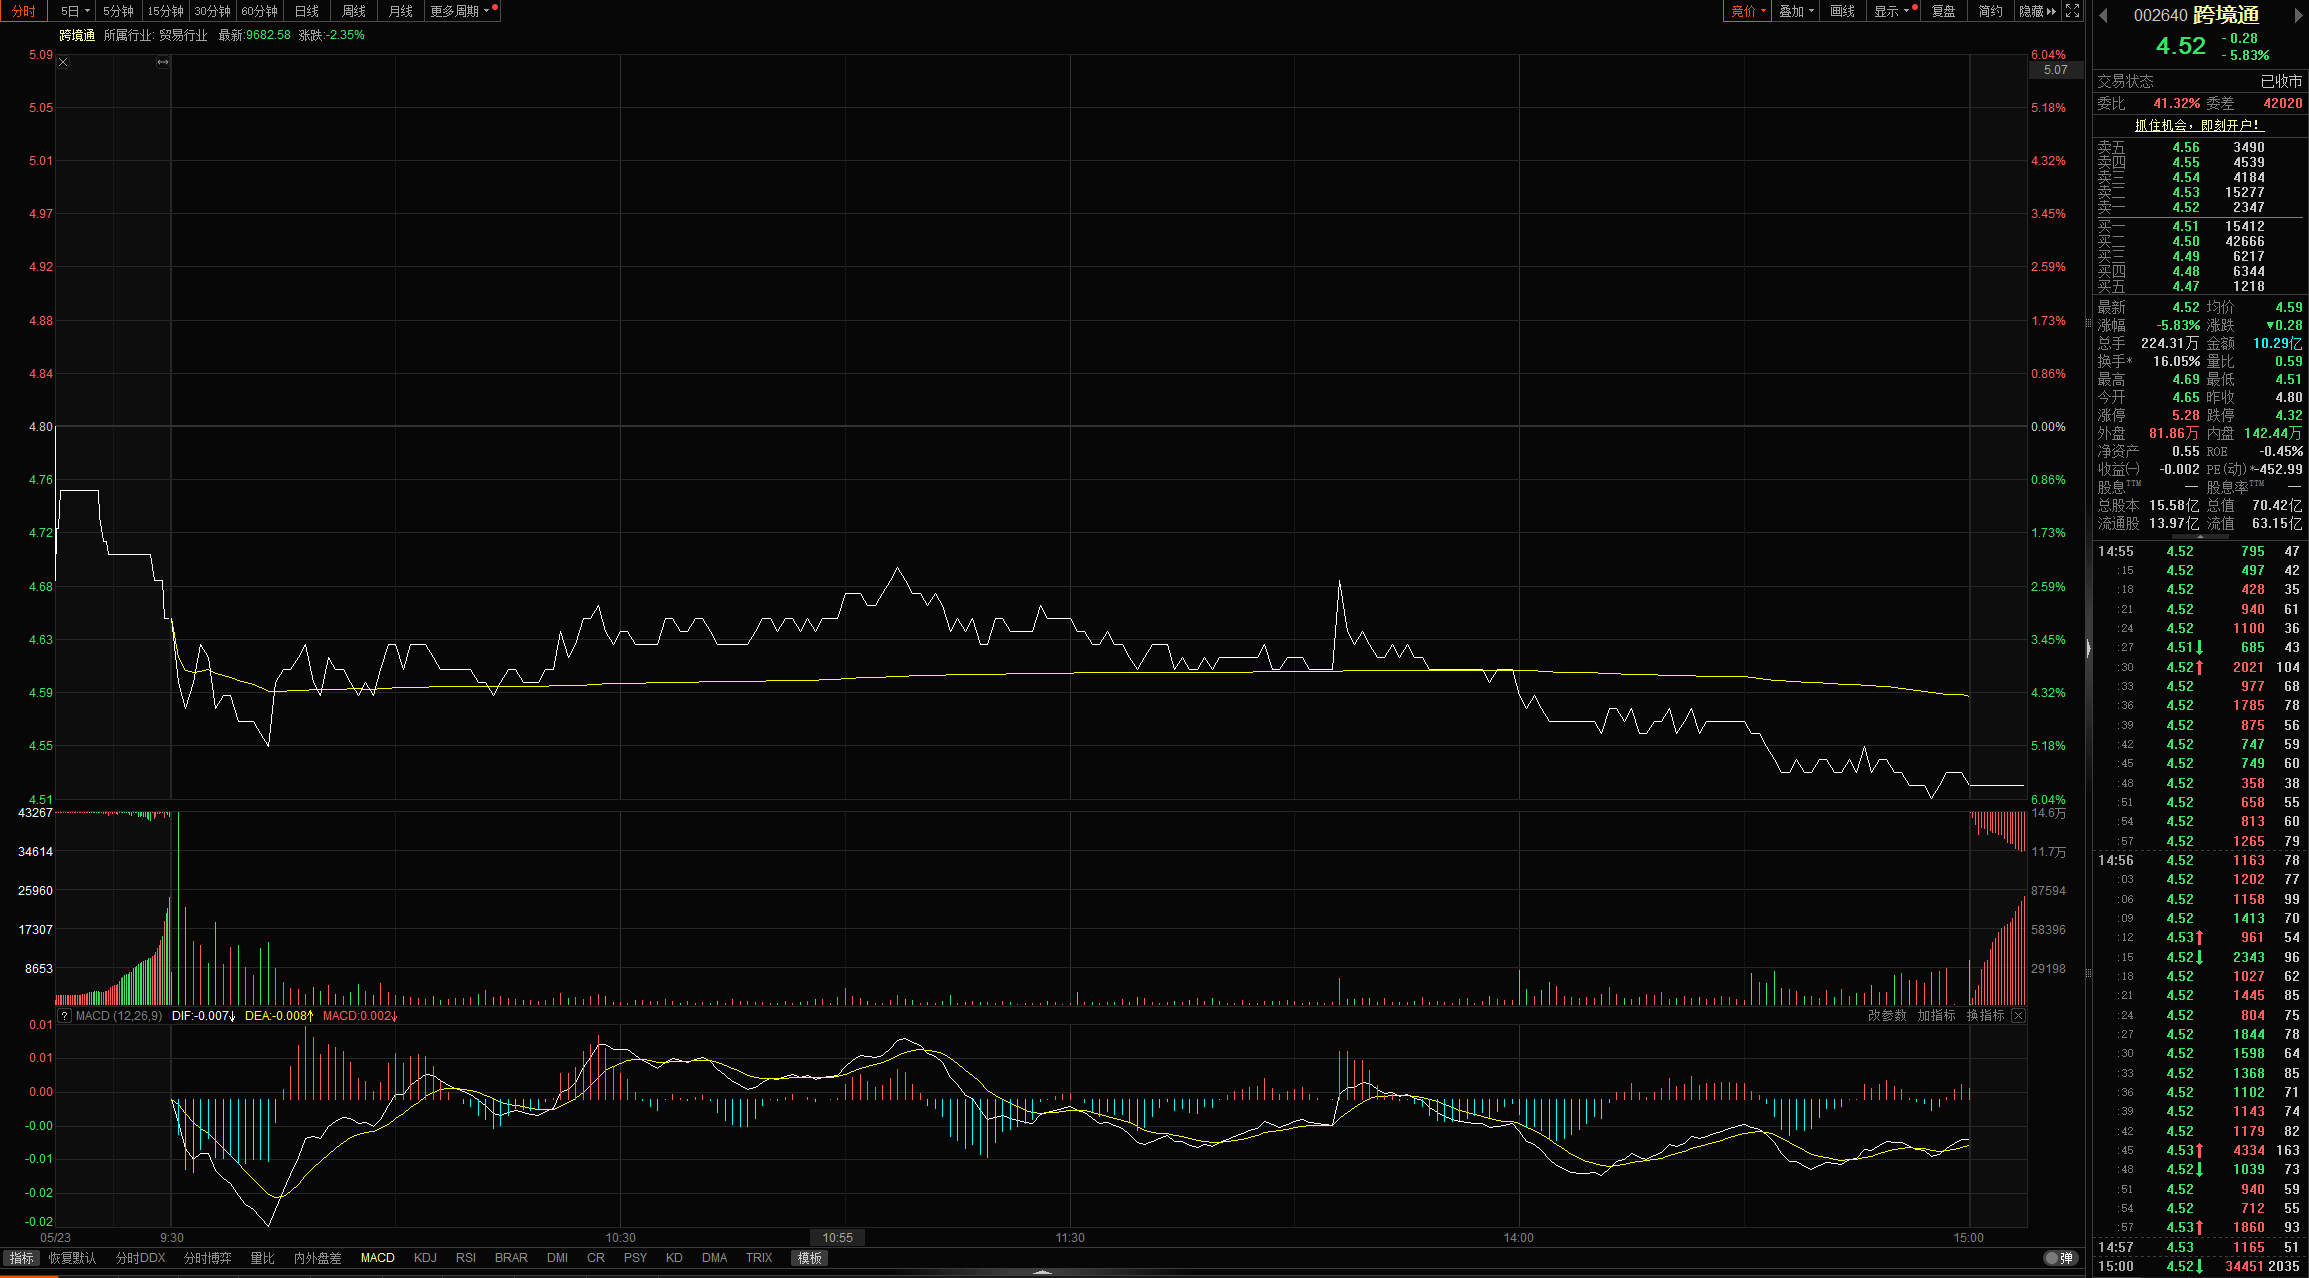Switch to 日线 daily chart

coord(307,11)
